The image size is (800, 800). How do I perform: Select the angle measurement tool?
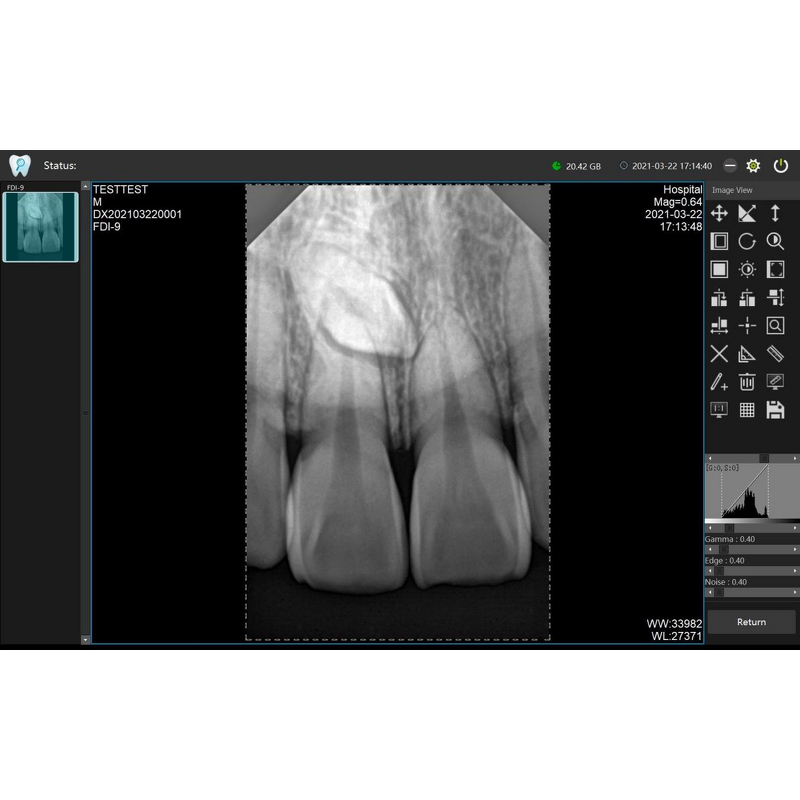coord(747,353)
